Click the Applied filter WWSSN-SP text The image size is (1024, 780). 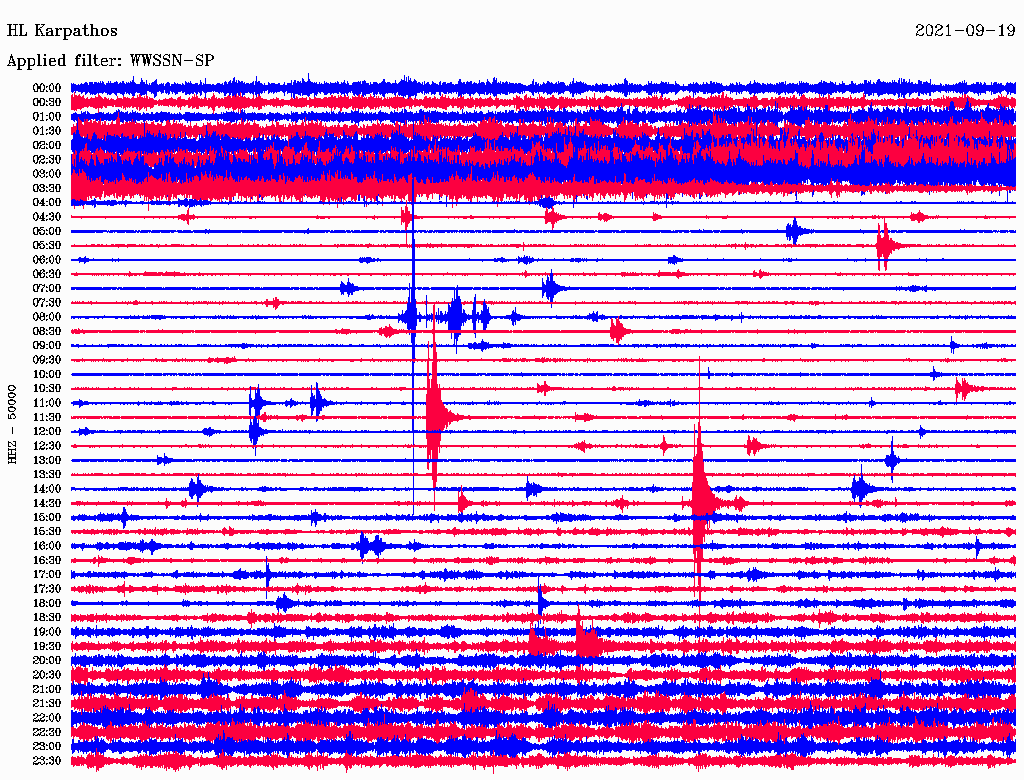[x=110, y=61]
